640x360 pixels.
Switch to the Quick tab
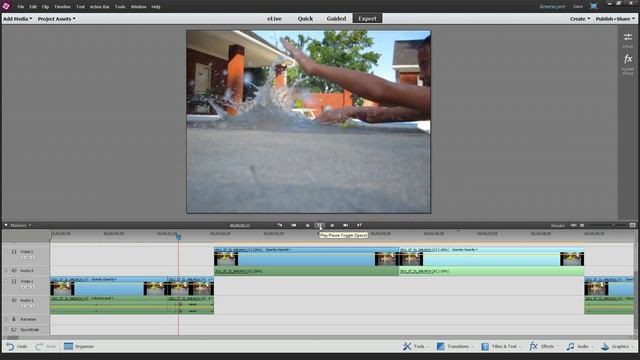coord(305,19)
